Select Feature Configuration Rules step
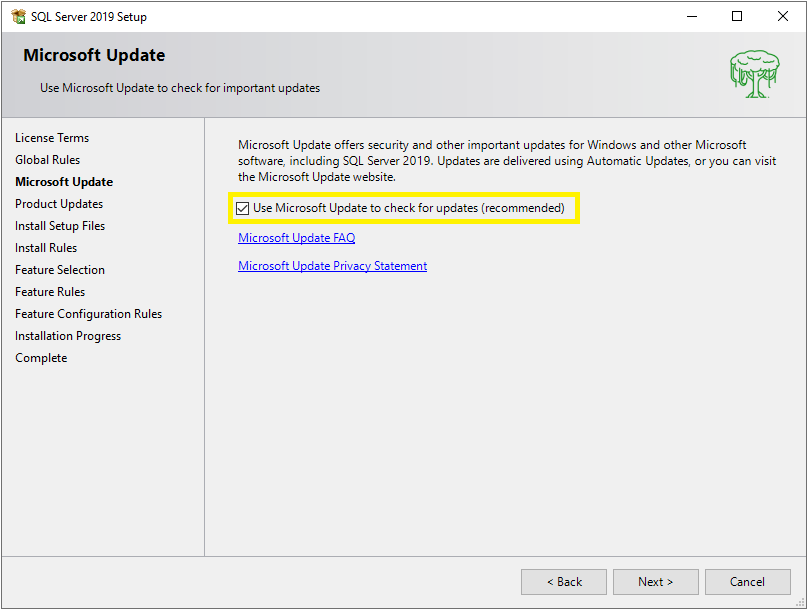The width and height of the screenshot is (808, 610). coord(89,314)
